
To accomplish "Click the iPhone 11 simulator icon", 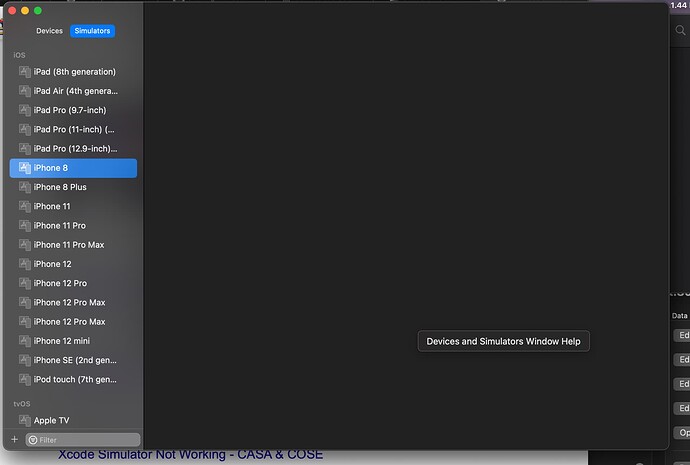I will (25, 206).
